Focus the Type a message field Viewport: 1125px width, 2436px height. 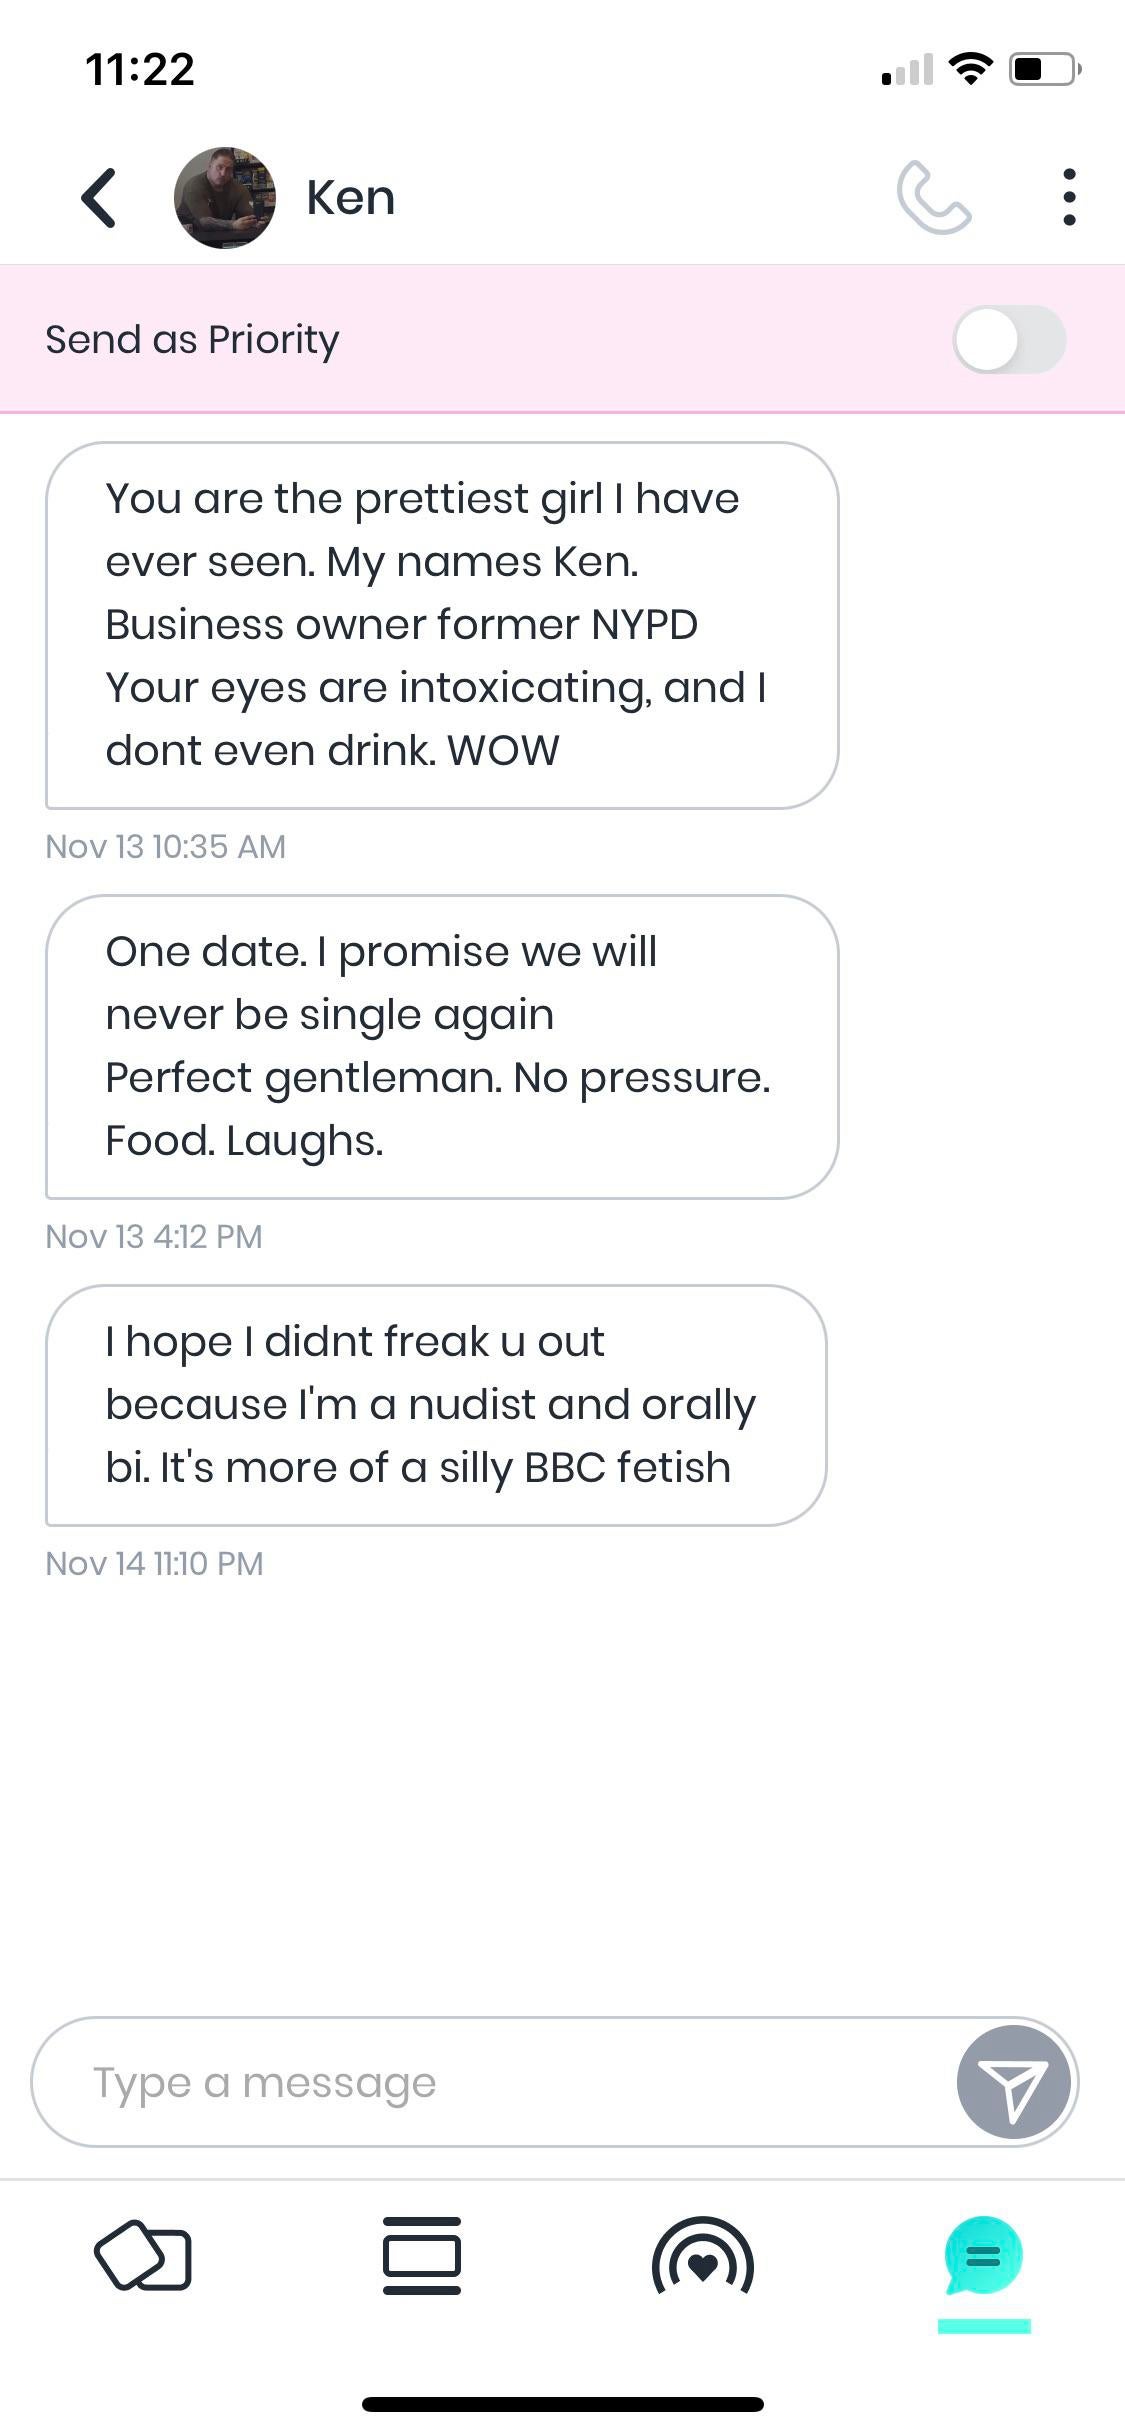tap(490, 2082)
